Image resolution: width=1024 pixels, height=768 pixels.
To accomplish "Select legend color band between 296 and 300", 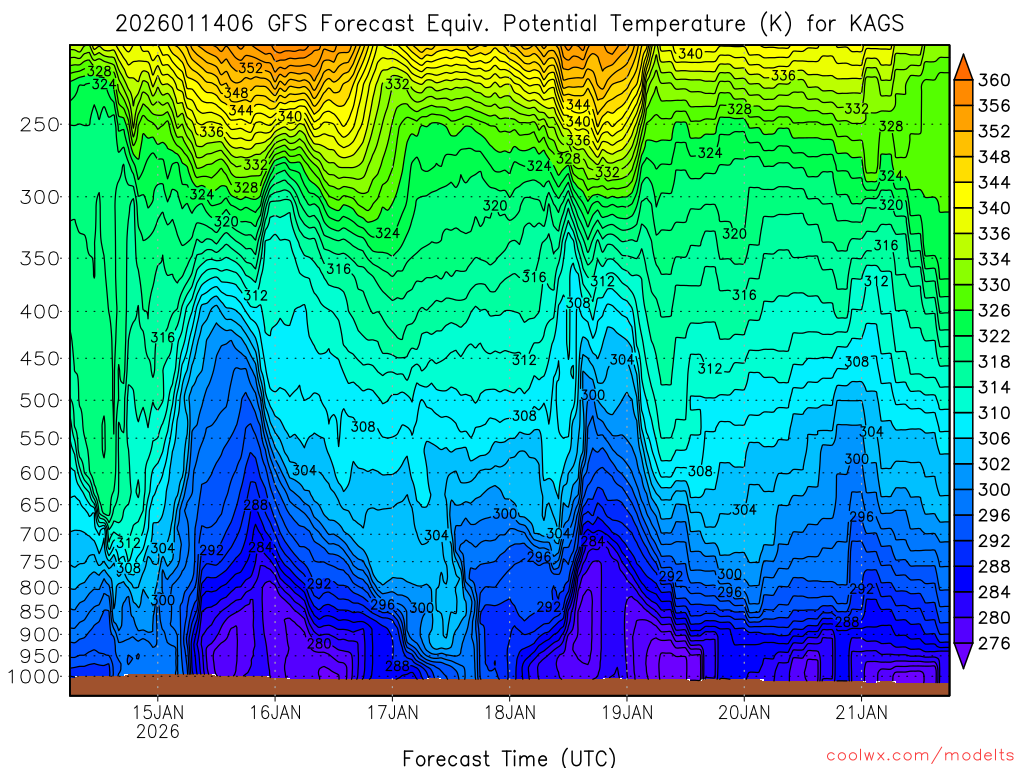I will (x=963, y=502).
